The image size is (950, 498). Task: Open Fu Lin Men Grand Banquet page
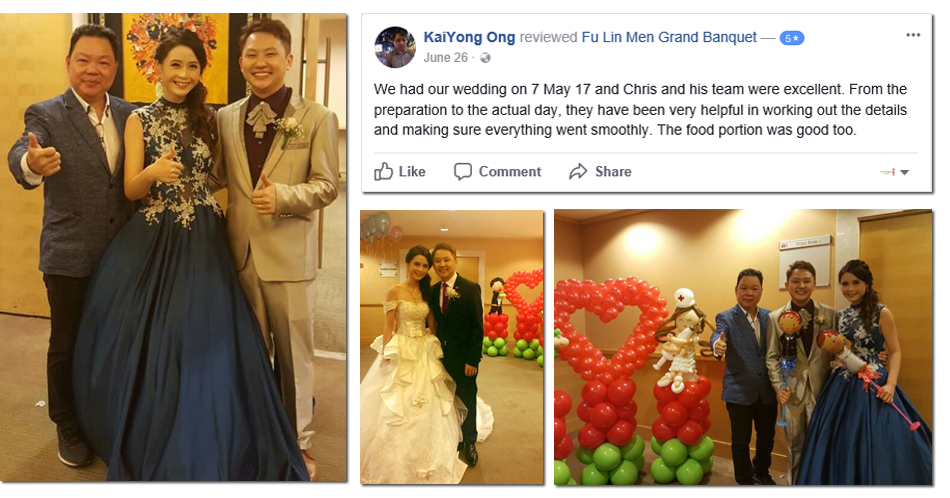pos(669,37)
